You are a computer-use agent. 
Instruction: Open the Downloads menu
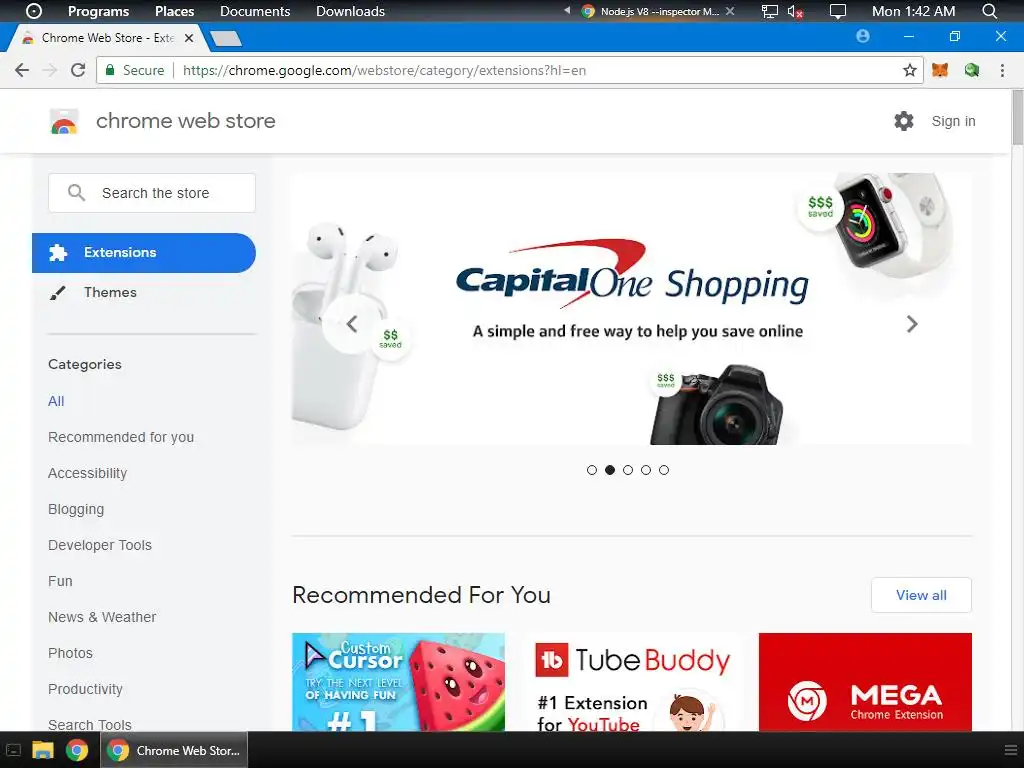(350, 11)
